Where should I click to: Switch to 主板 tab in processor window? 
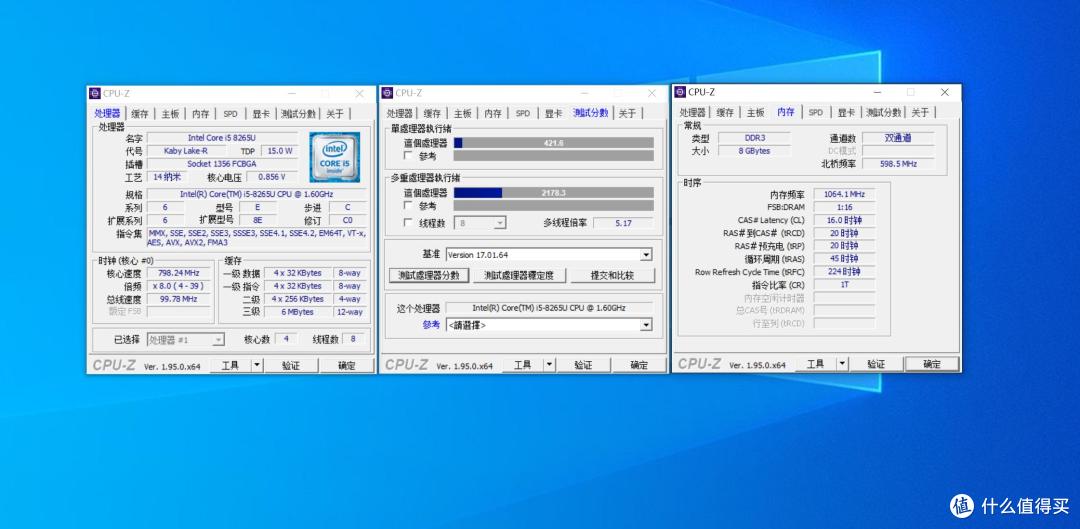(170, 114)
